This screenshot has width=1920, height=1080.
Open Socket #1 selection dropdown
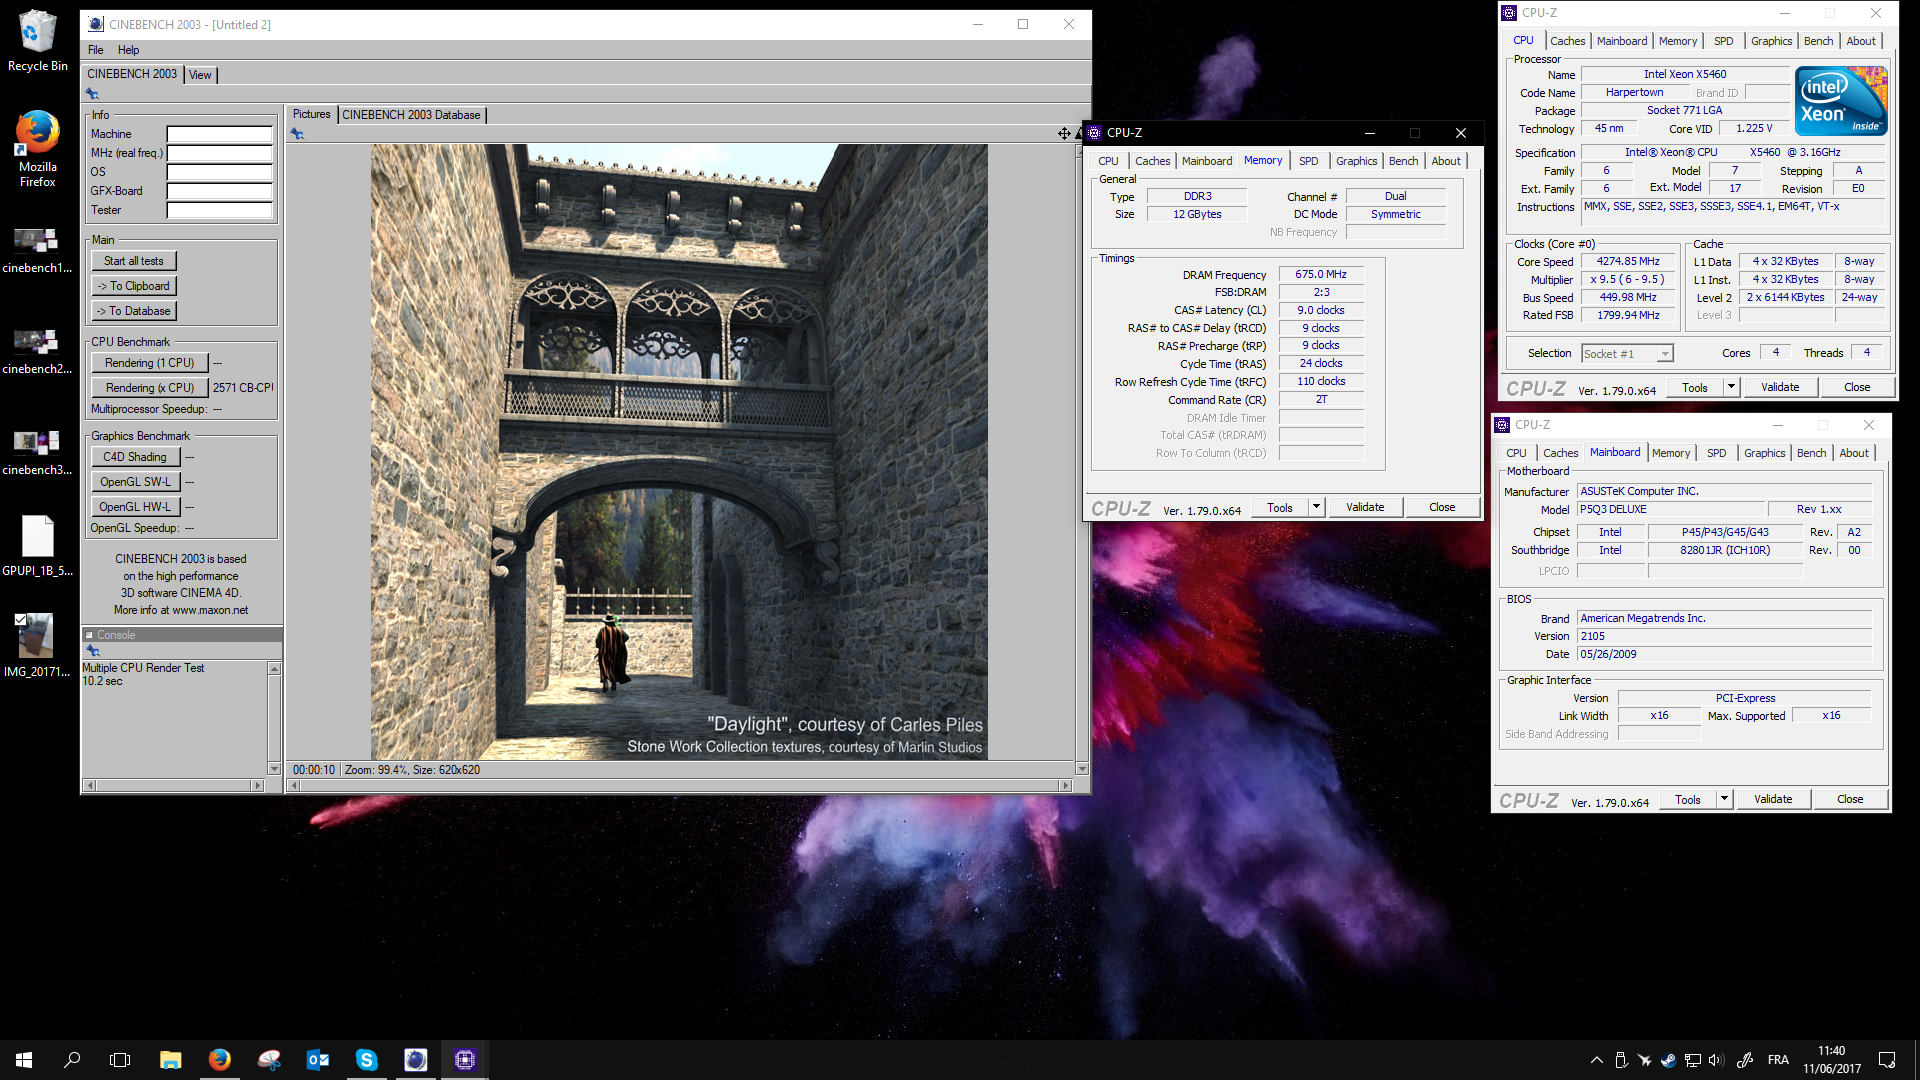(x=1627, y=354)
